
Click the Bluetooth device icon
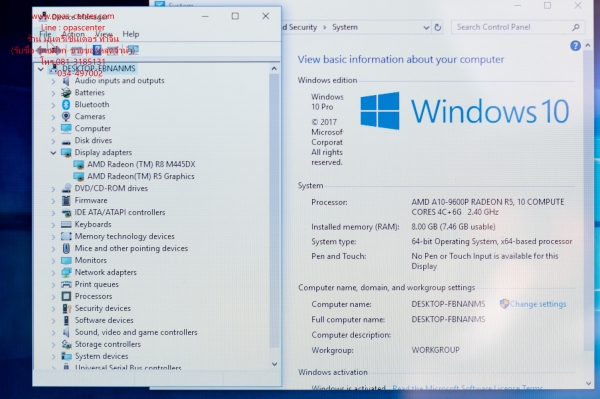(66, 104)
